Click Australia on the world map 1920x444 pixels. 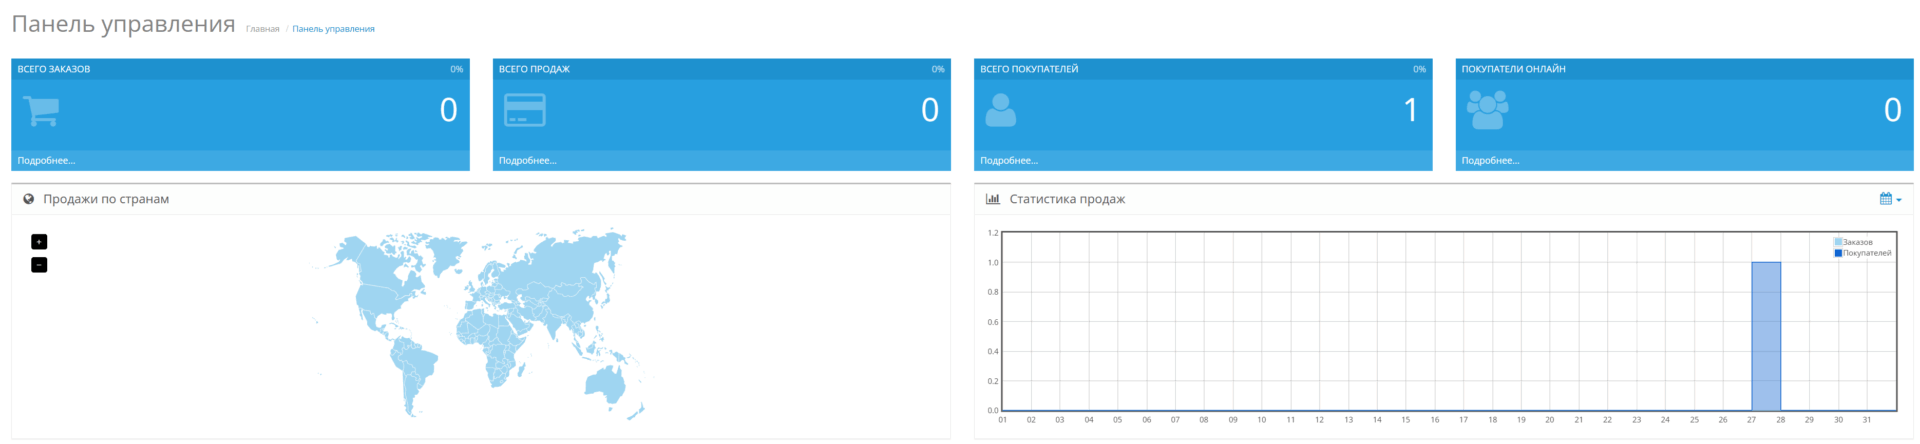point(606,383)
